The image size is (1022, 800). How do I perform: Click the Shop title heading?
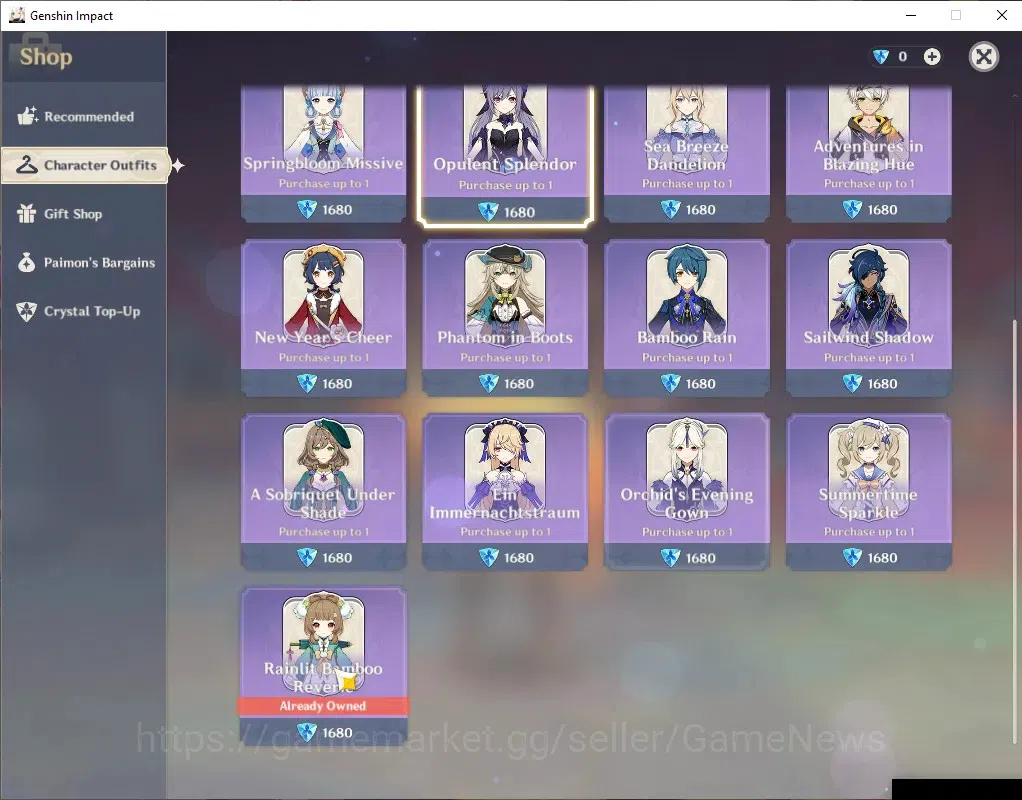pyautogui.click(x=46, y=57)
